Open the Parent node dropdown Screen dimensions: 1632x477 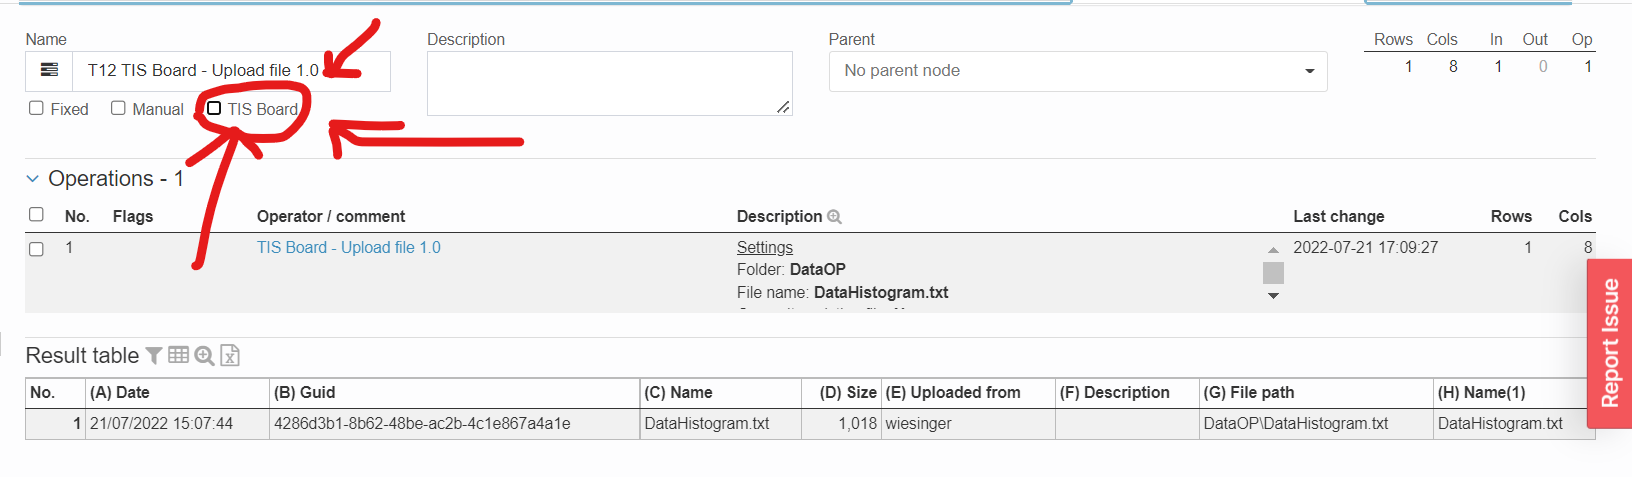coord(1078,71)
